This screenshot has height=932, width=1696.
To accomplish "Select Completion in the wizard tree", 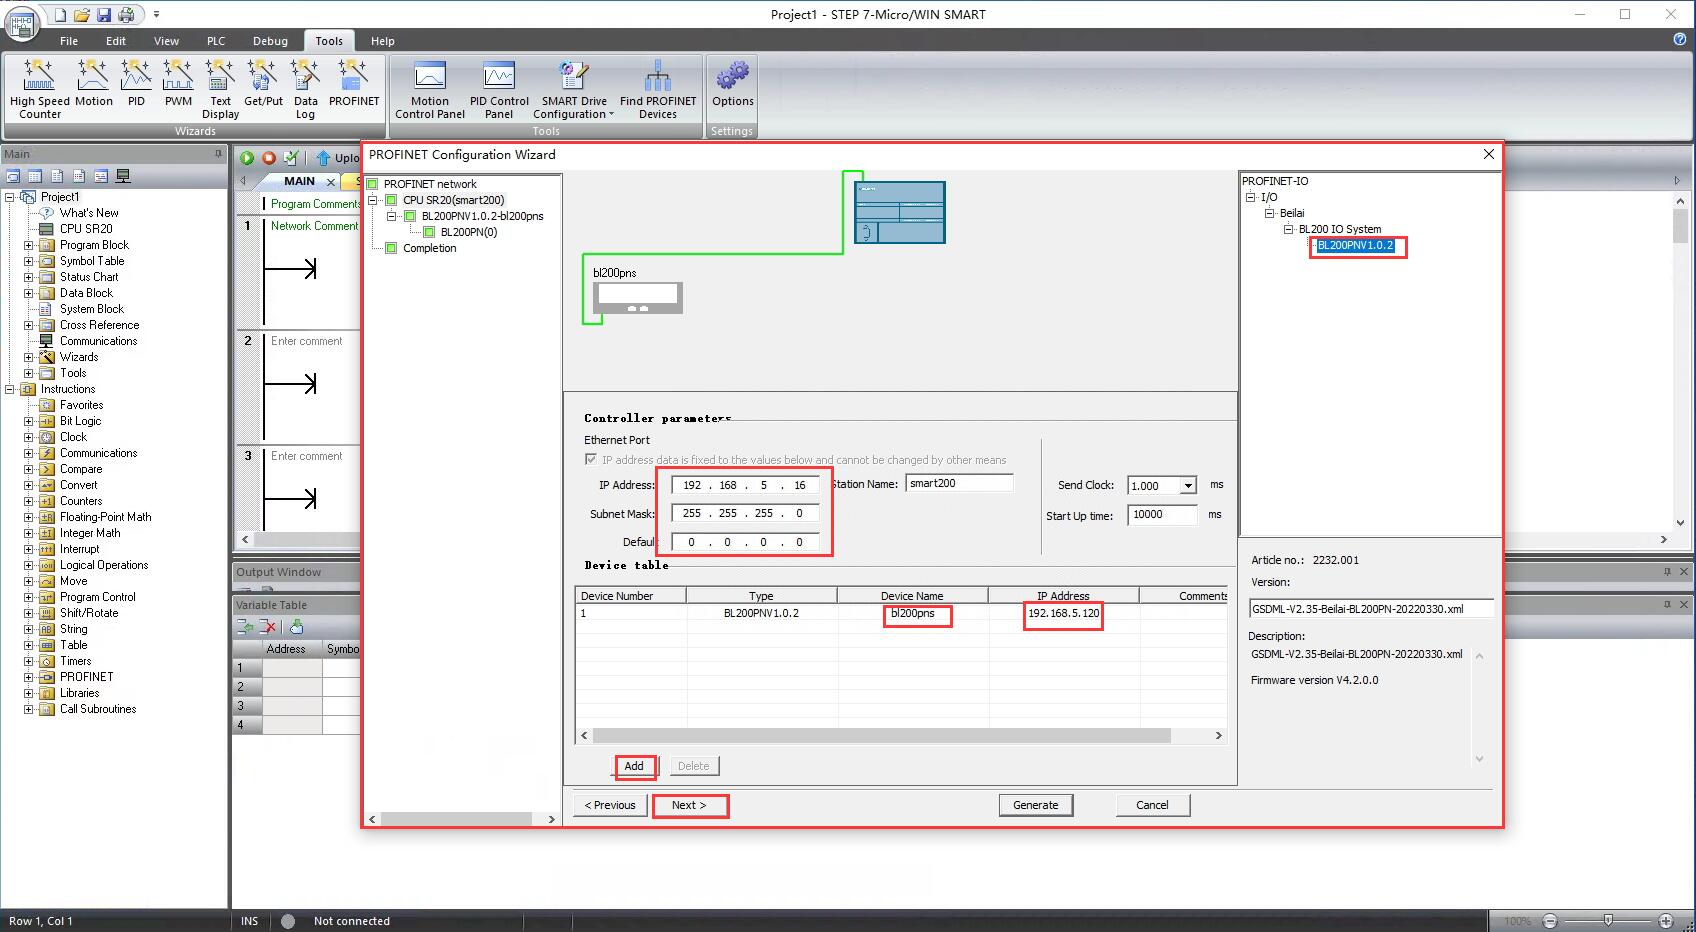I will pos(429,248).
